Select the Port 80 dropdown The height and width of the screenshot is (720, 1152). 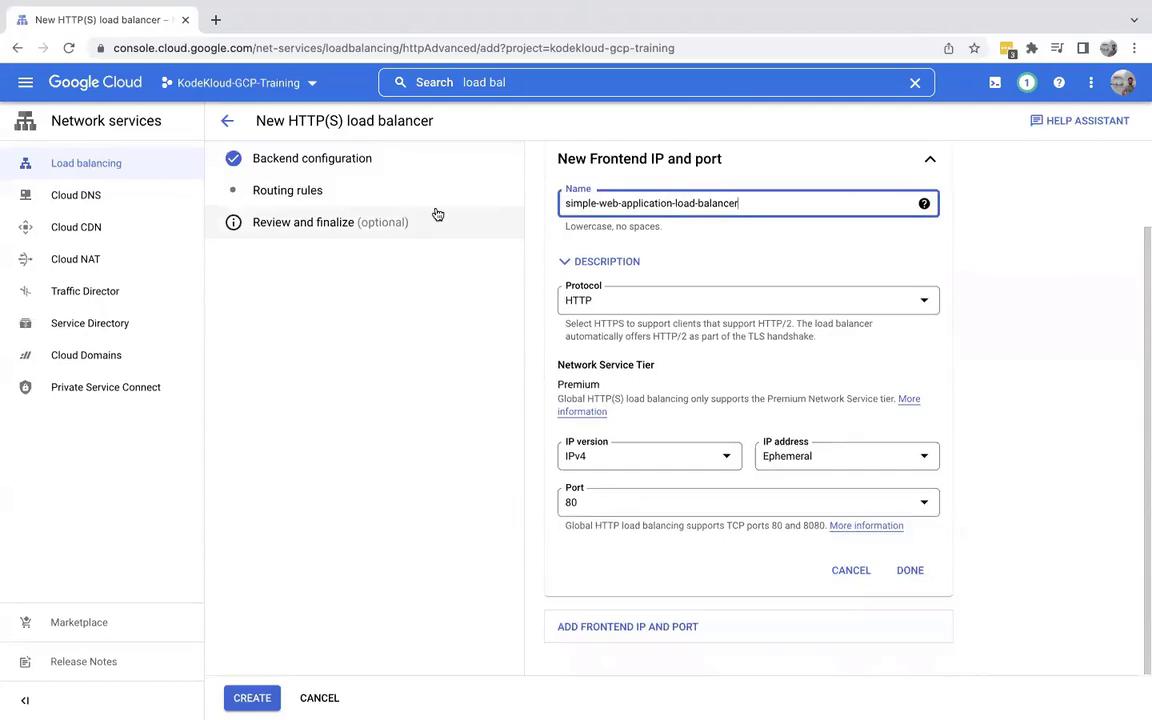tap(748, 502)
